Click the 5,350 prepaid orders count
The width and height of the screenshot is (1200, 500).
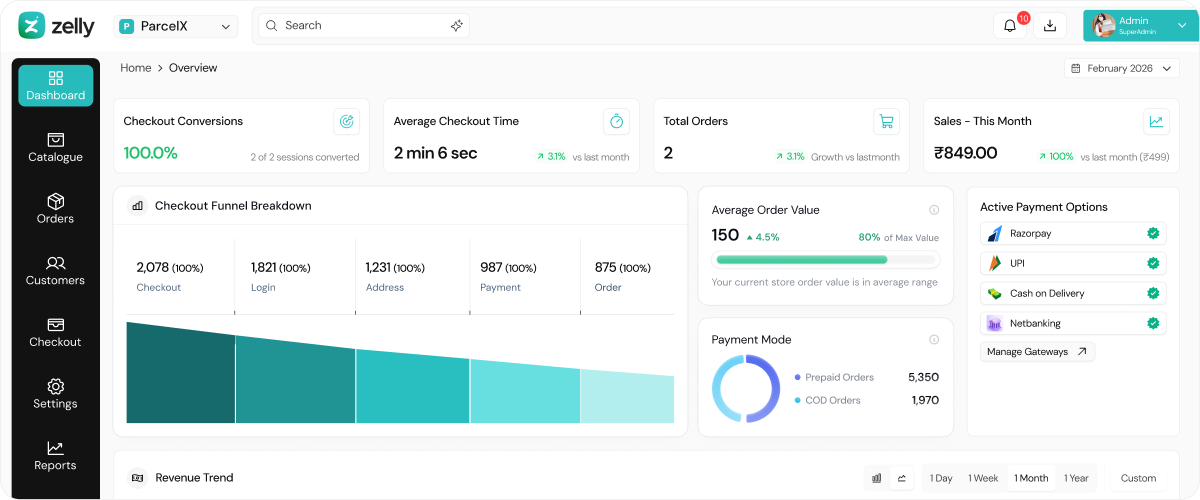923,377
